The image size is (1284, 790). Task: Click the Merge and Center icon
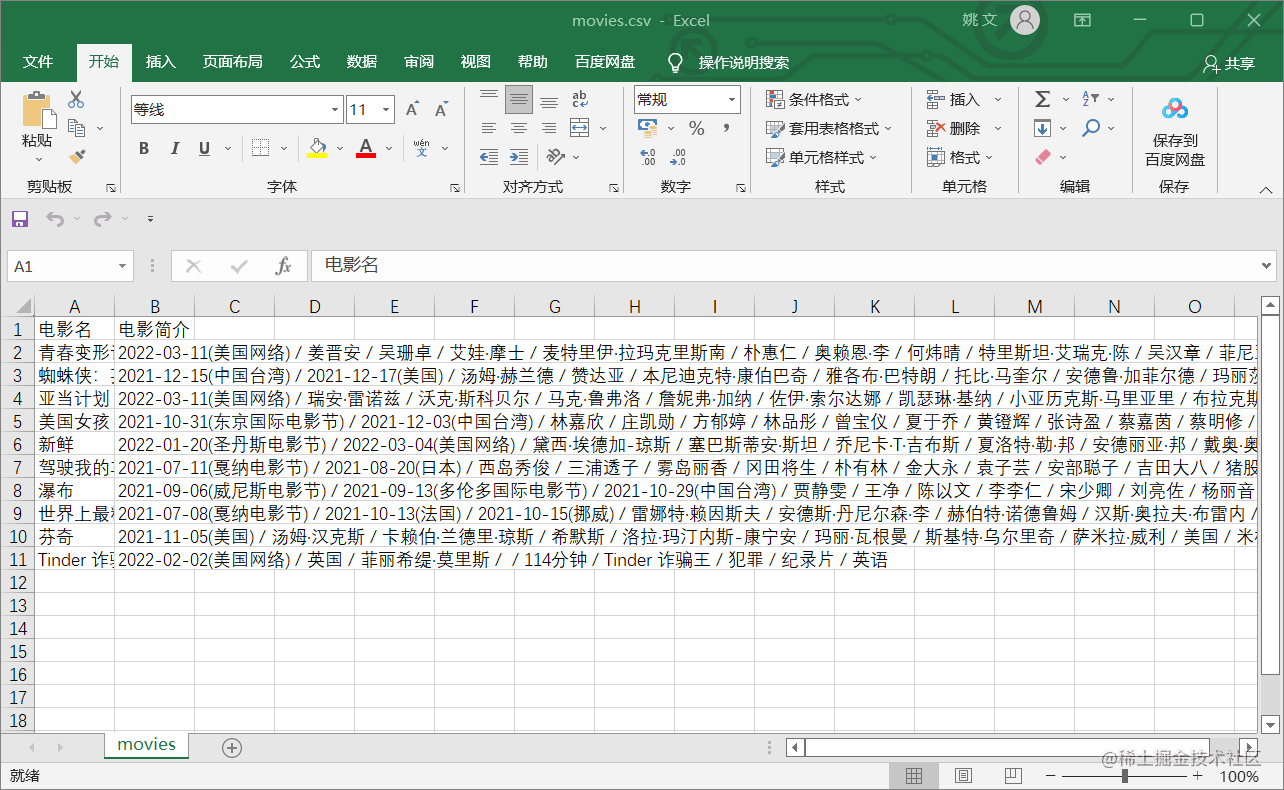[580, 128]
